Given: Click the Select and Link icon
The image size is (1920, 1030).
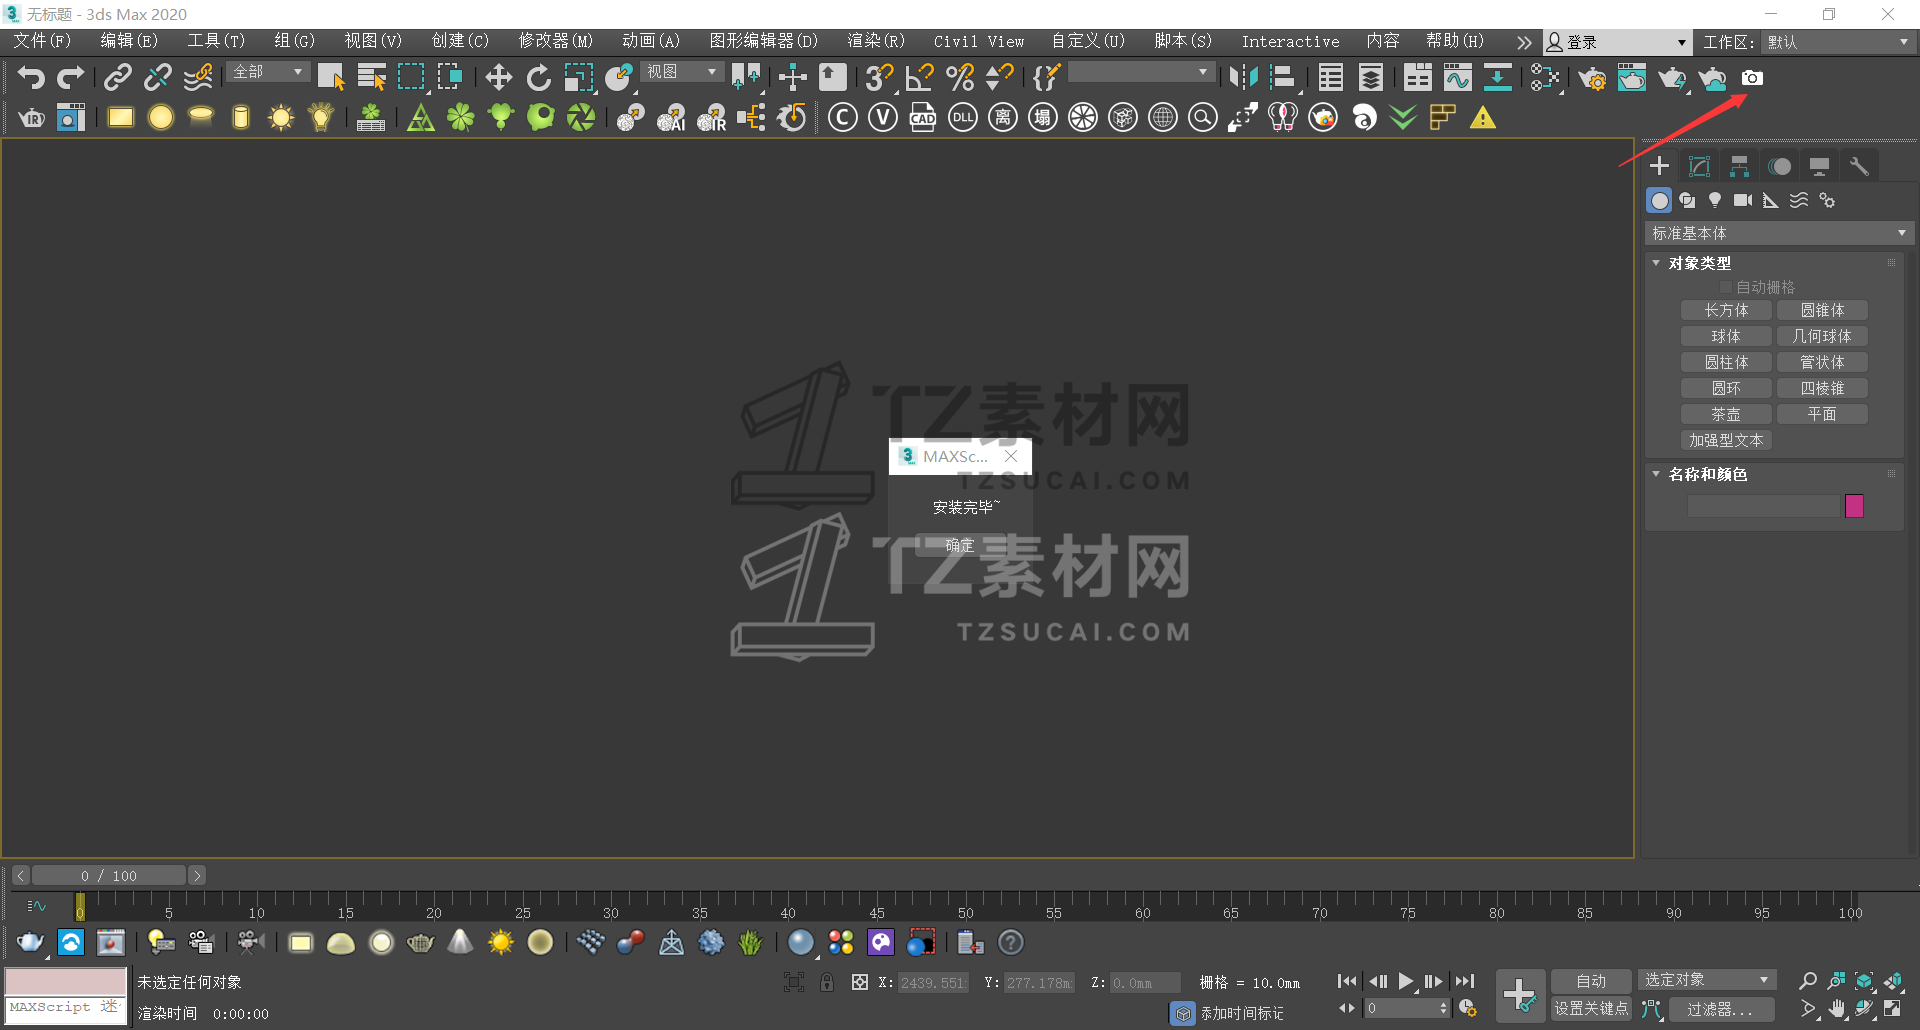Looking at the screenshot, I should [118, 77].
